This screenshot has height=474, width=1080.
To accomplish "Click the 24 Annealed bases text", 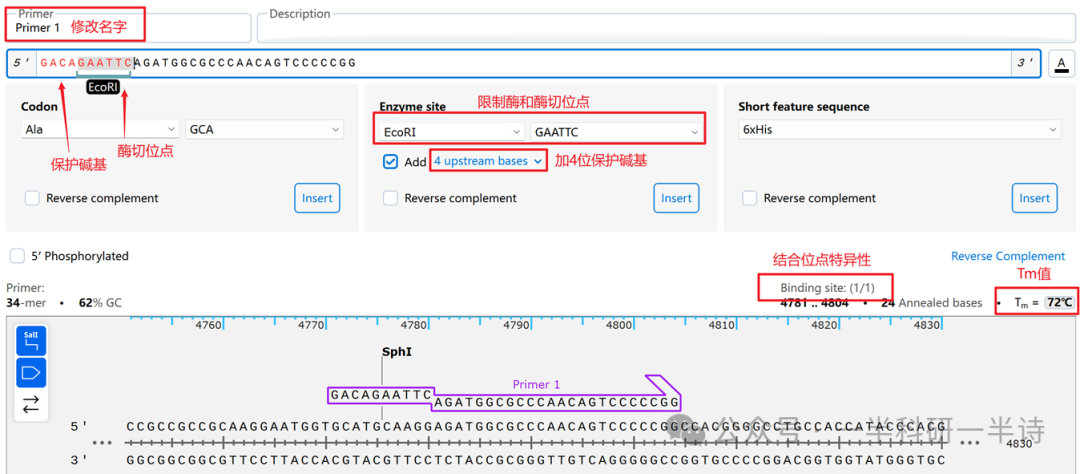I will pos(931,302).
